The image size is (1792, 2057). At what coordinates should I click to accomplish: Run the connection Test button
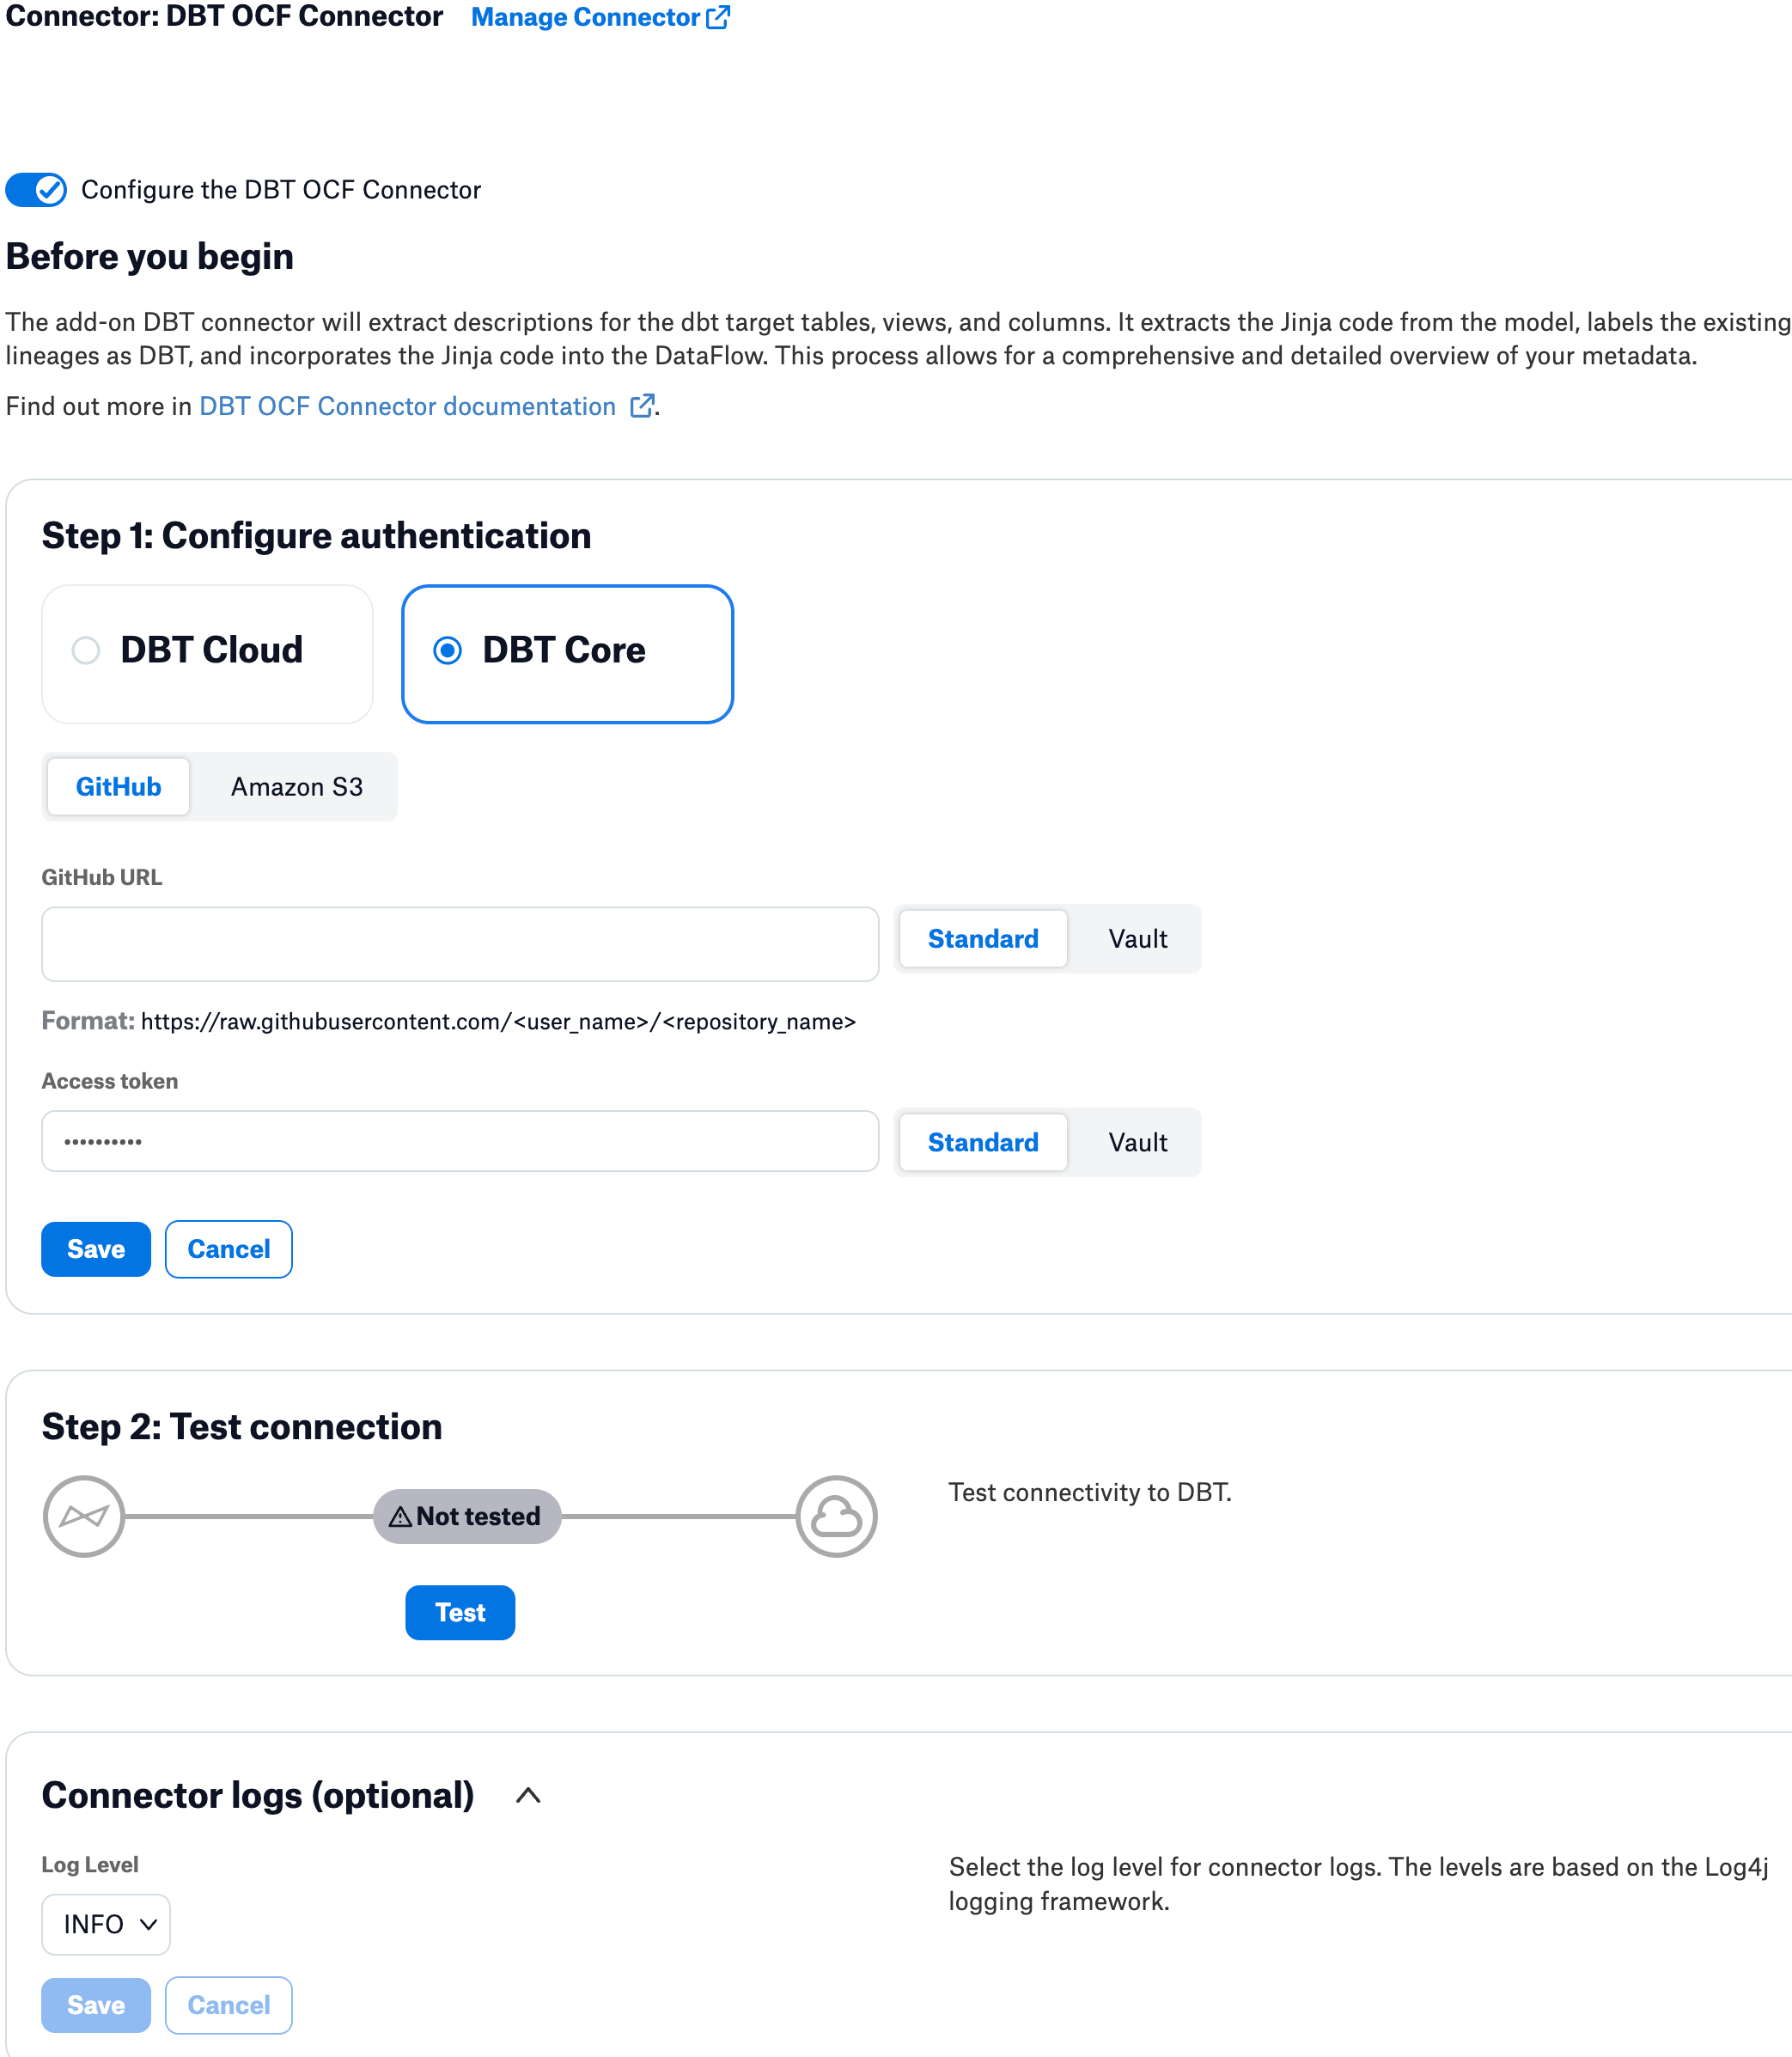460,1612
